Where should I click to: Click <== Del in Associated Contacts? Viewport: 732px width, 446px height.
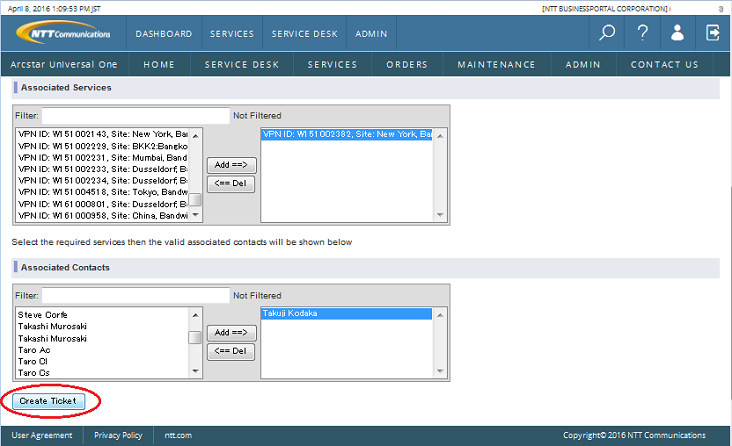231,352
